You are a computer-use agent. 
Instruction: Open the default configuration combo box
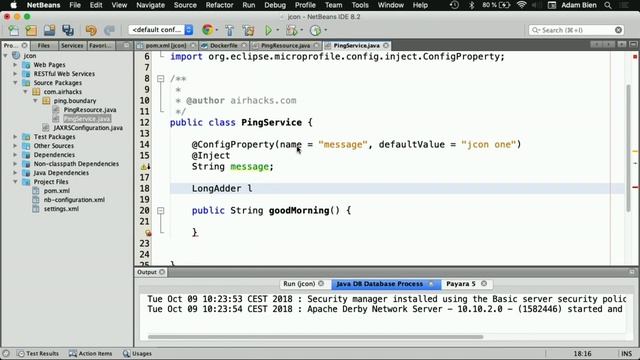pyautogui.click(x=160, y=30)
